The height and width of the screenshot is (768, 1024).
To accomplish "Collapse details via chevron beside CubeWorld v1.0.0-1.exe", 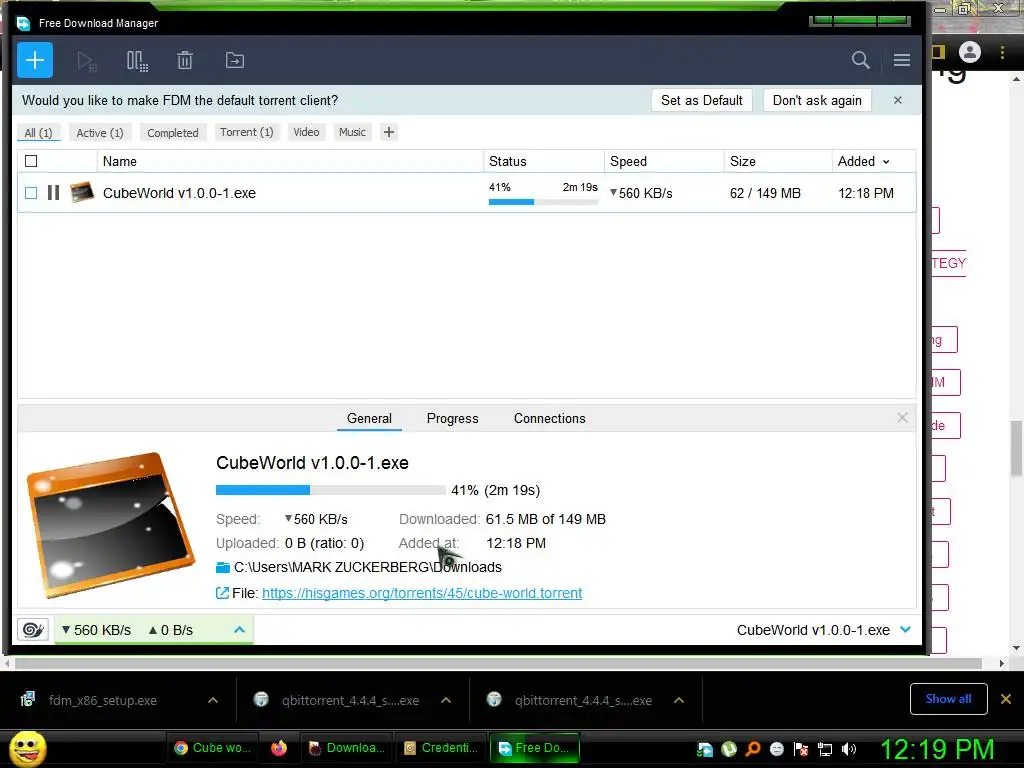I will coord(905,630).
